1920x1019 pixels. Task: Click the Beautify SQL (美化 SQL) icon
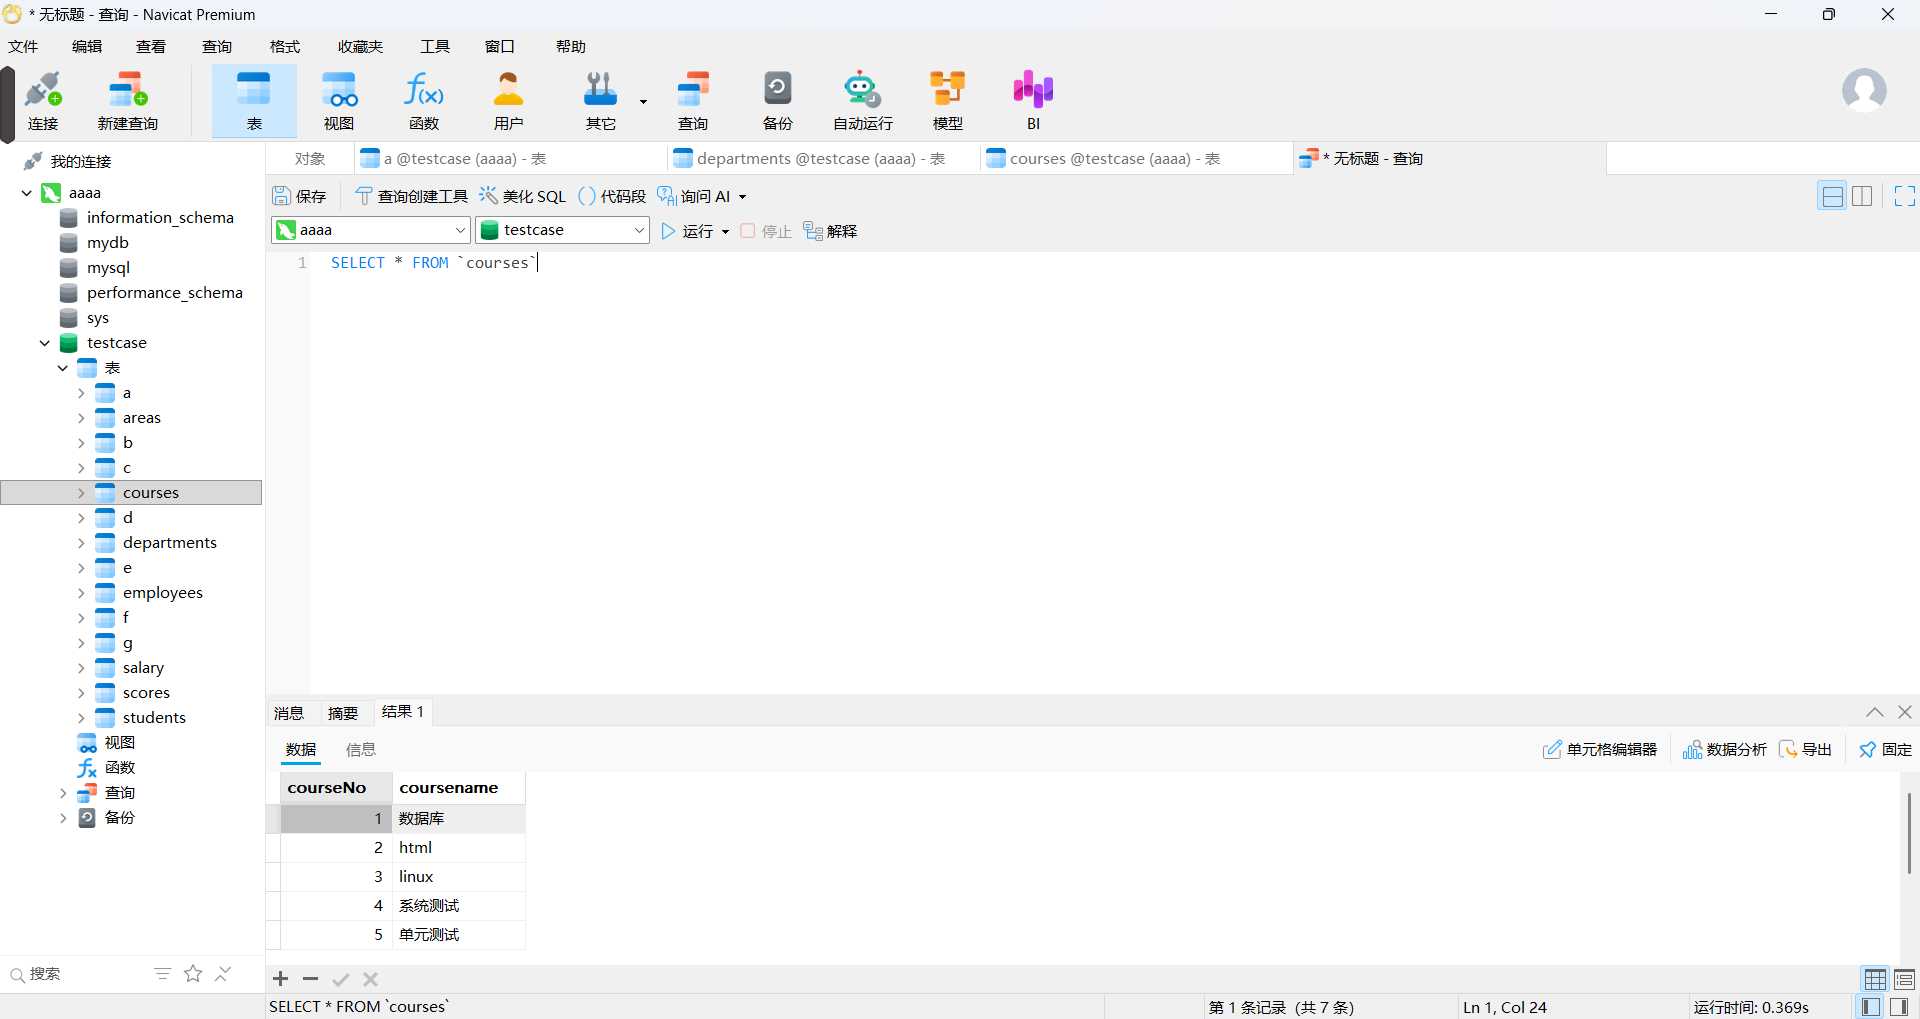click(488, 196)
